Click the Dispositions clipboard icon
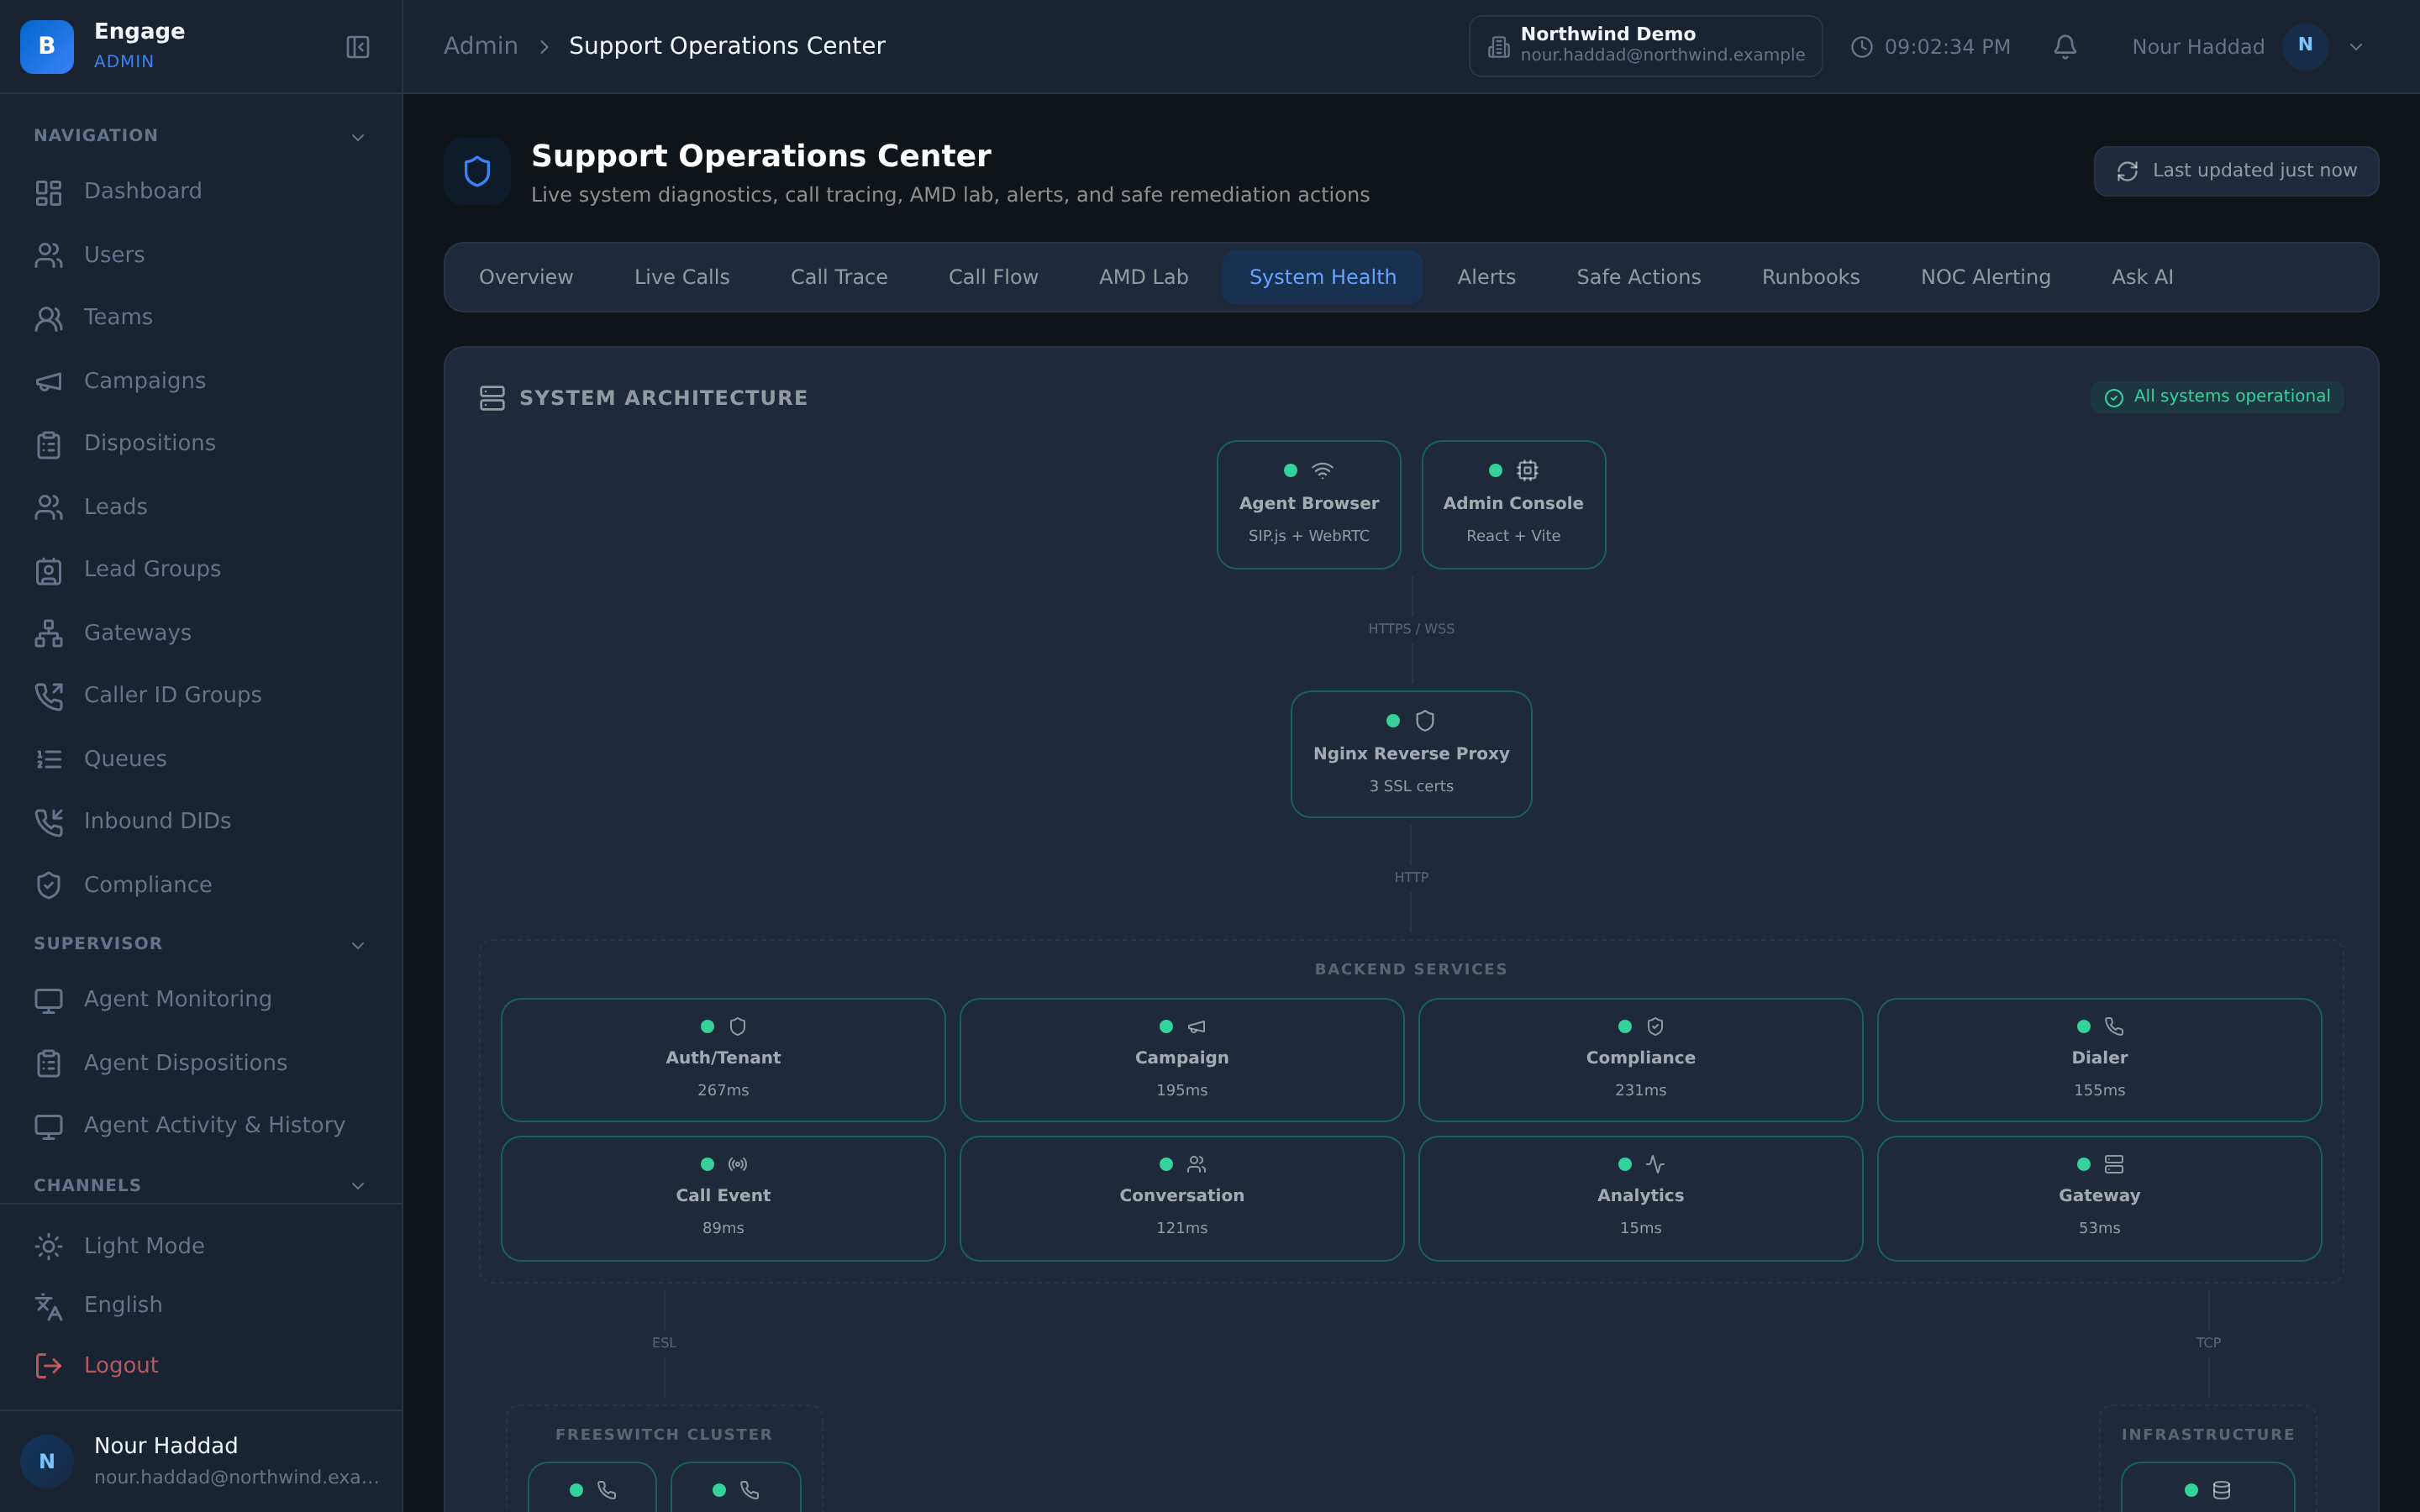The width and height of the screenshot is (2420, 1512). coord(48,444)
